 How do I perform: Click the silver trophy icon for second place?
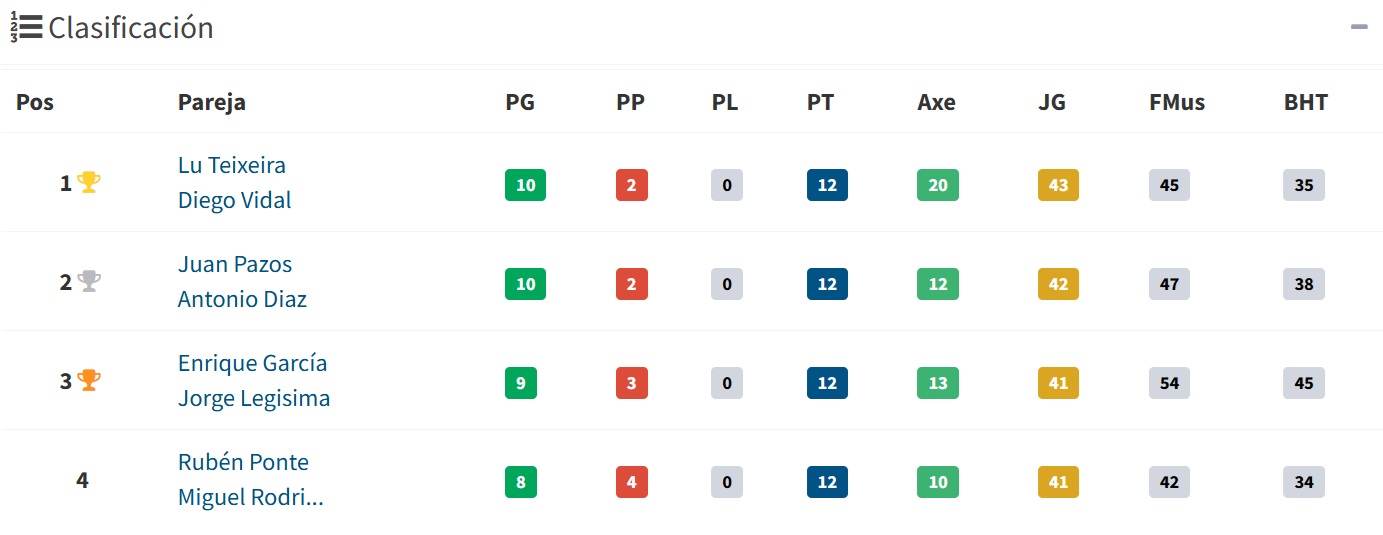[89, 282]
